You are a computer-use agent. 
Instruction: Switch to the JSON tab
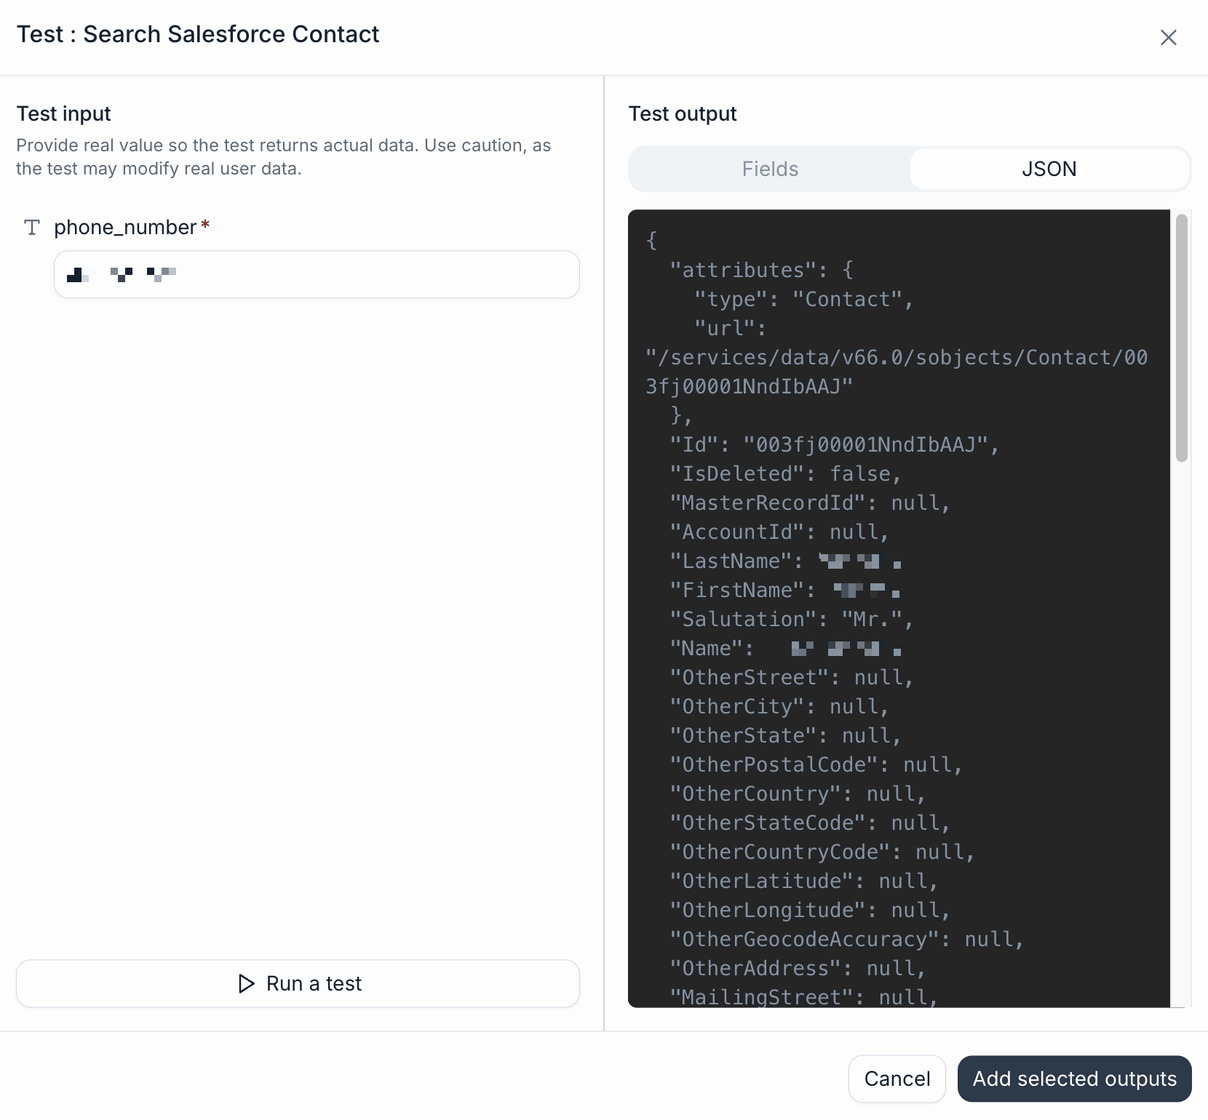pyautogui.click(x=1049, y=169)
